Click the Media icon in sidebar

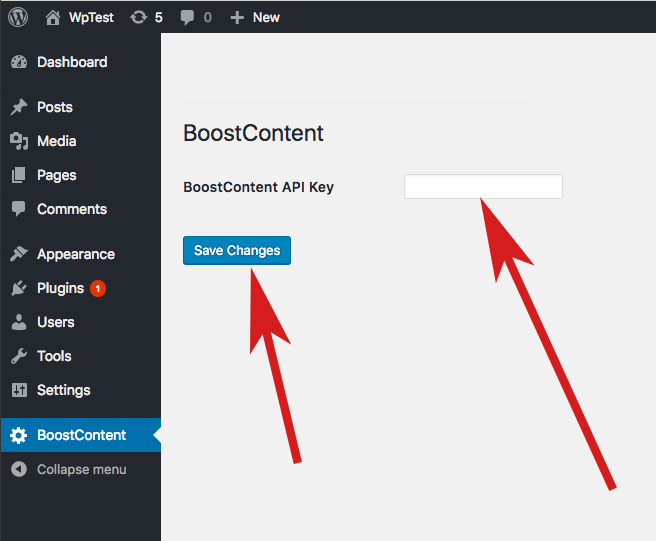click(x=19, y=141)
